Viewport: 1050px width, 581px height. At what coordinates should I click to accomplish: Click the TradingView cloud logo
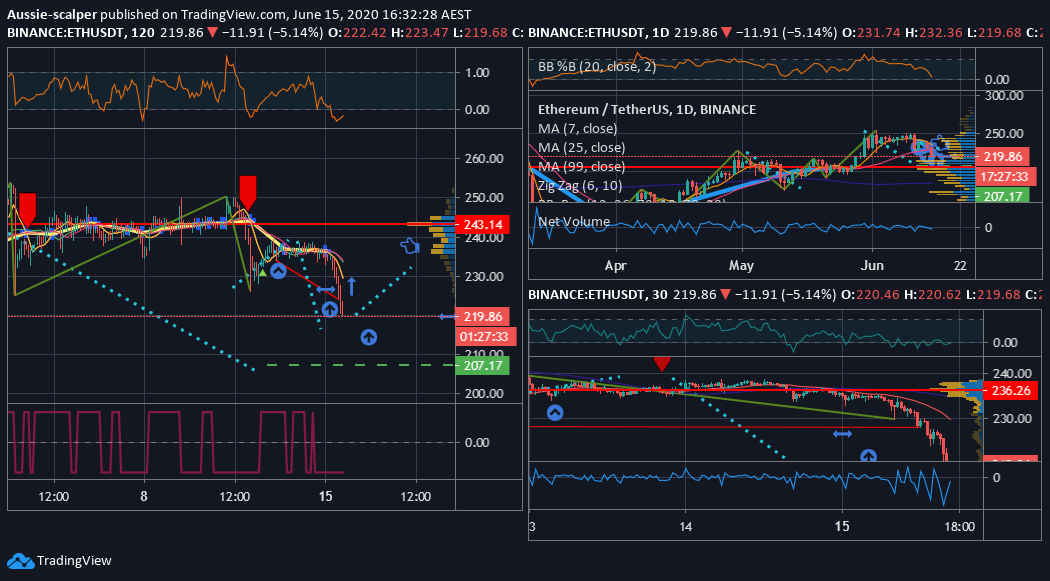click(20, 561)
